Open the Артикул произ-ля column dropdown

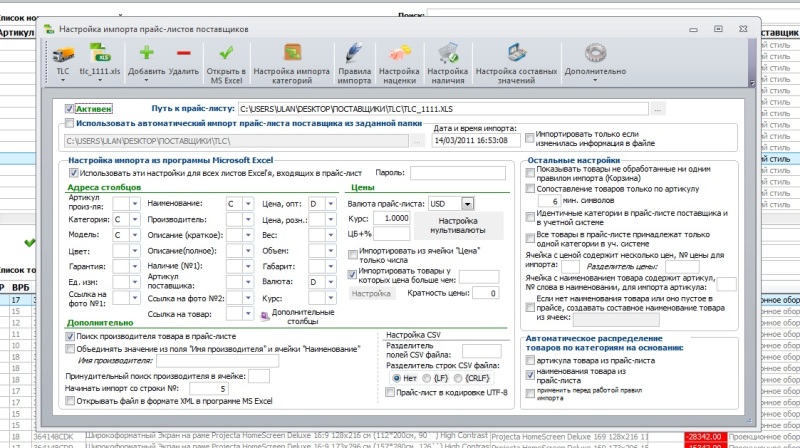coord(135,204)
